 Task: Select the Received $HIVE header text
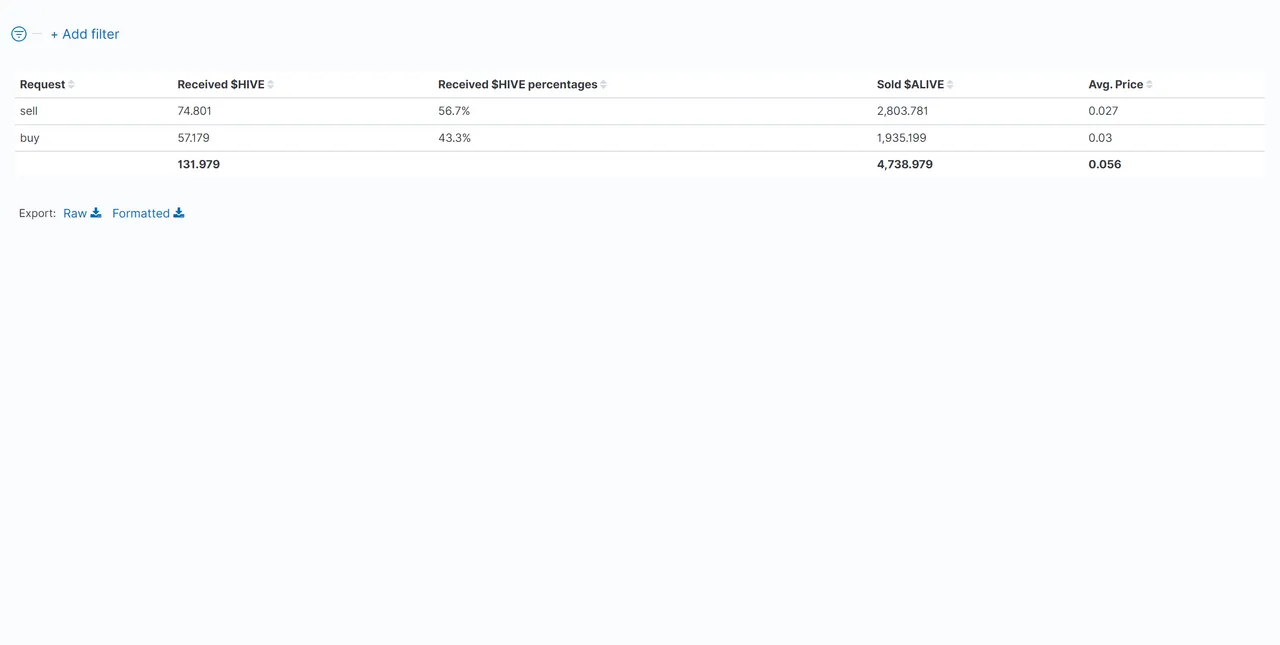click(x=221, y=85)
